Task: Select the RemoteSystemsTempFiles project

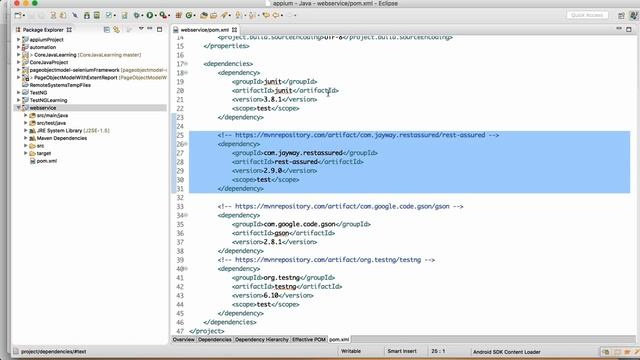Action: point(60,85)
